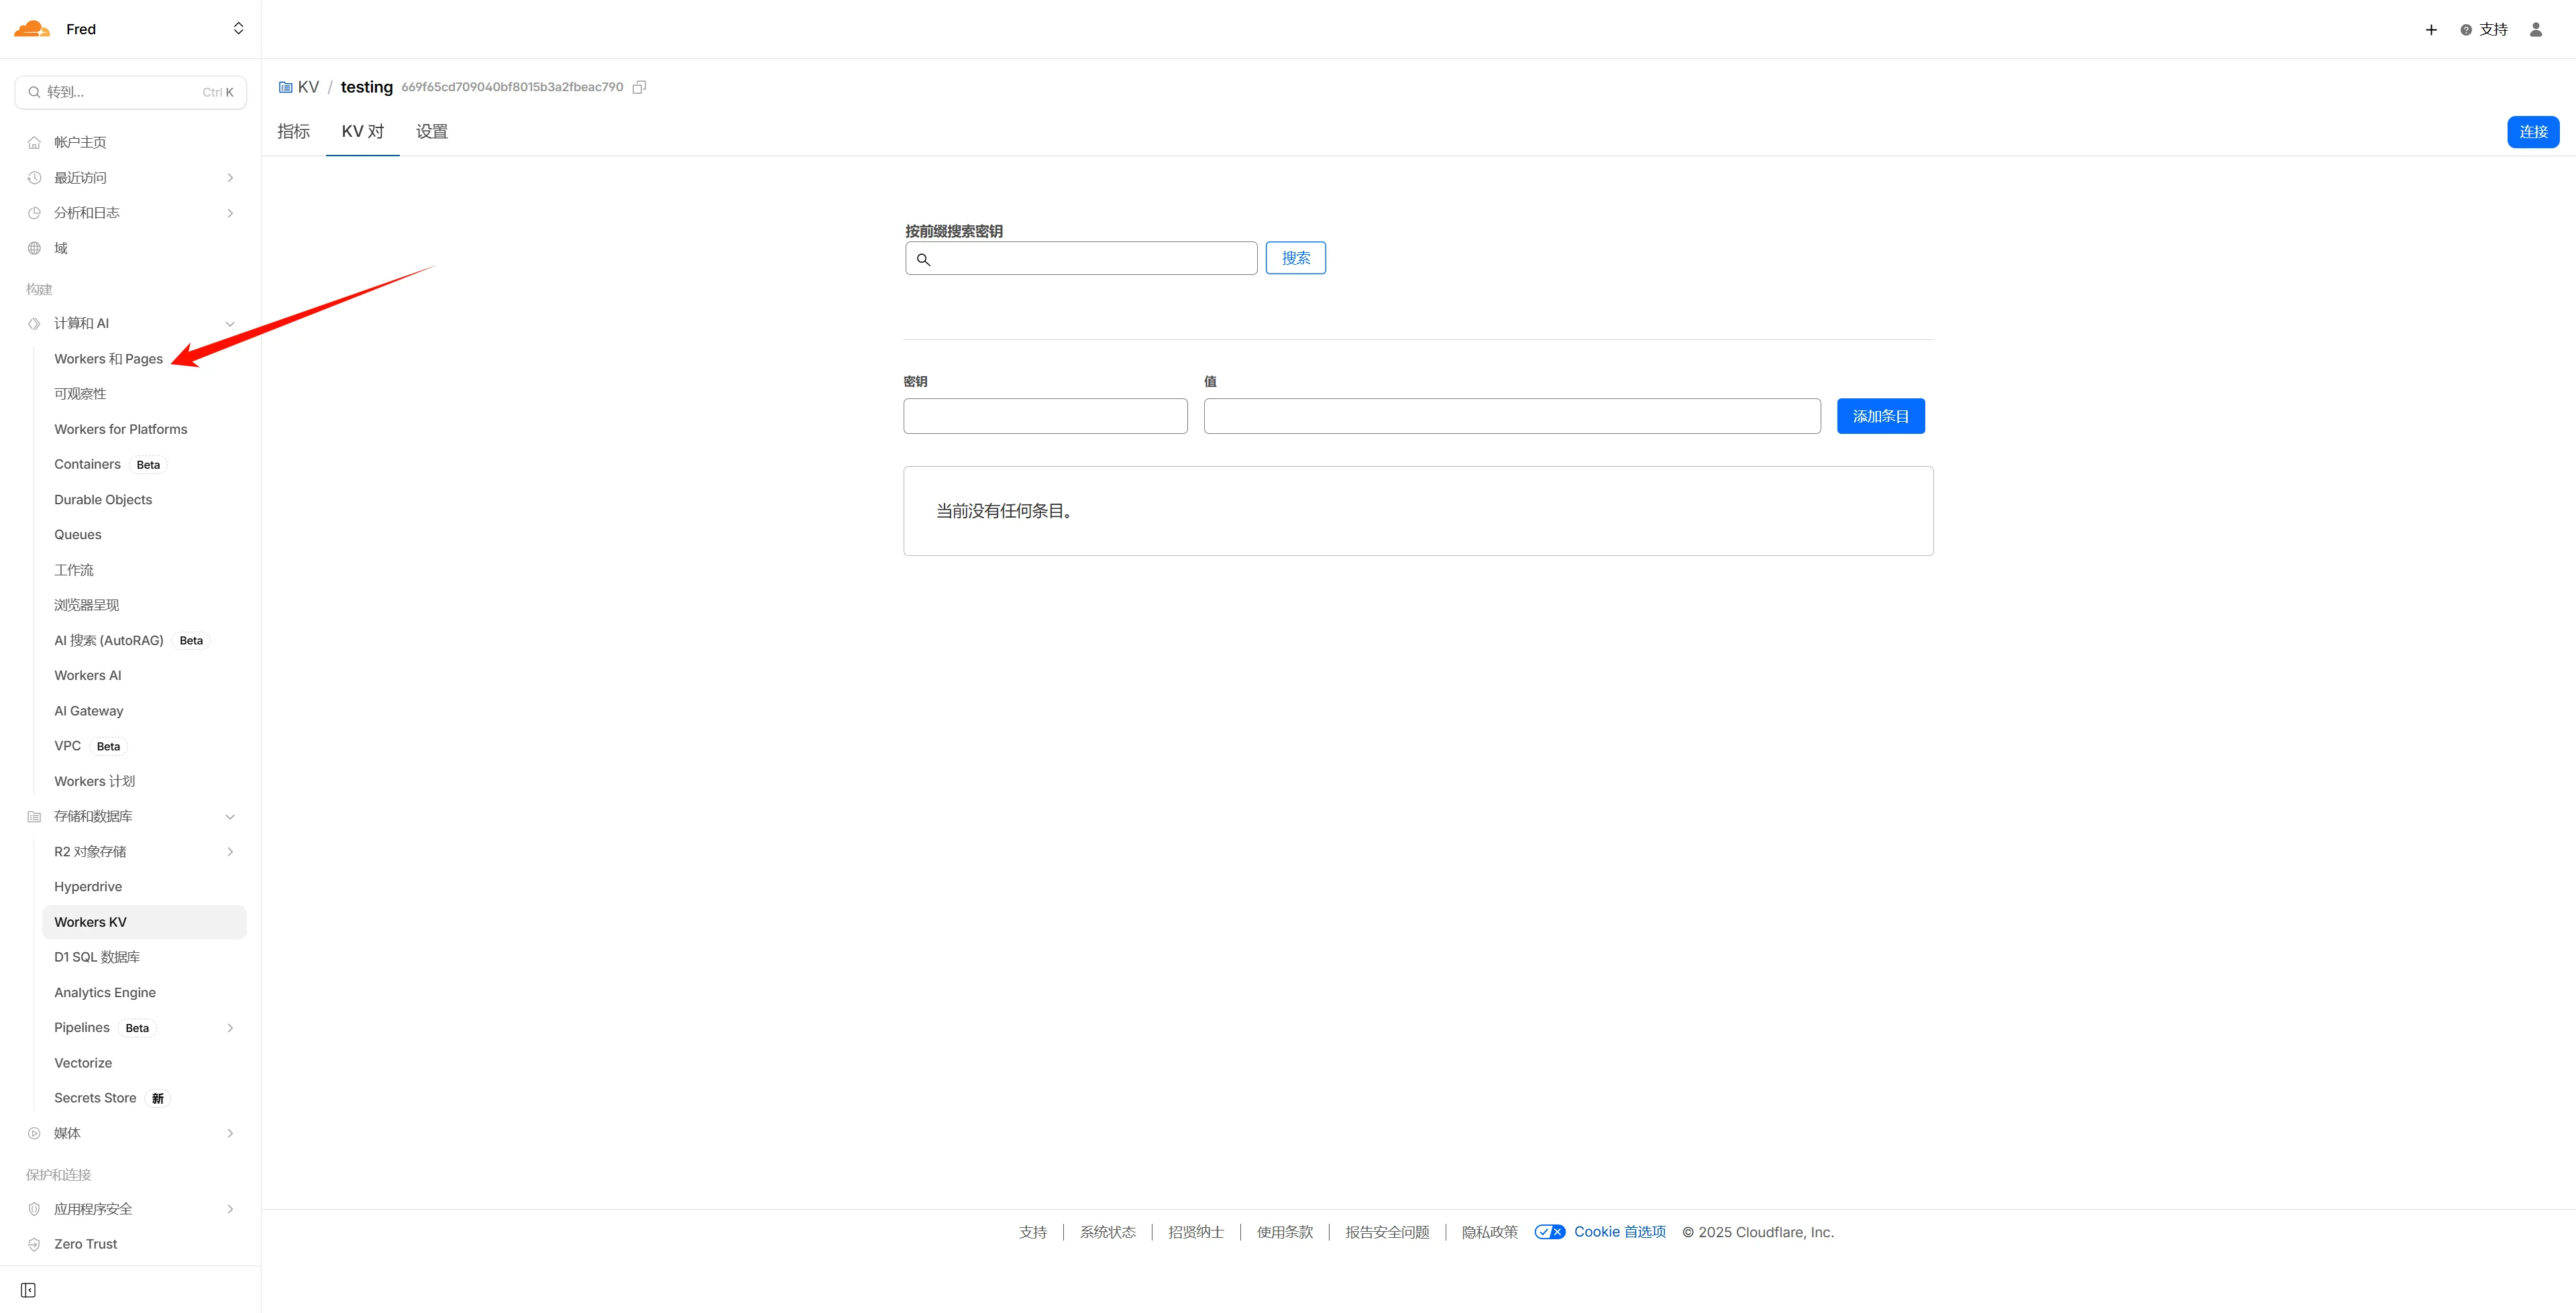The width and height of the screenshot is (2576, 1313).
Task: Collapse the 存储和数据库 section
Action: 230,817
